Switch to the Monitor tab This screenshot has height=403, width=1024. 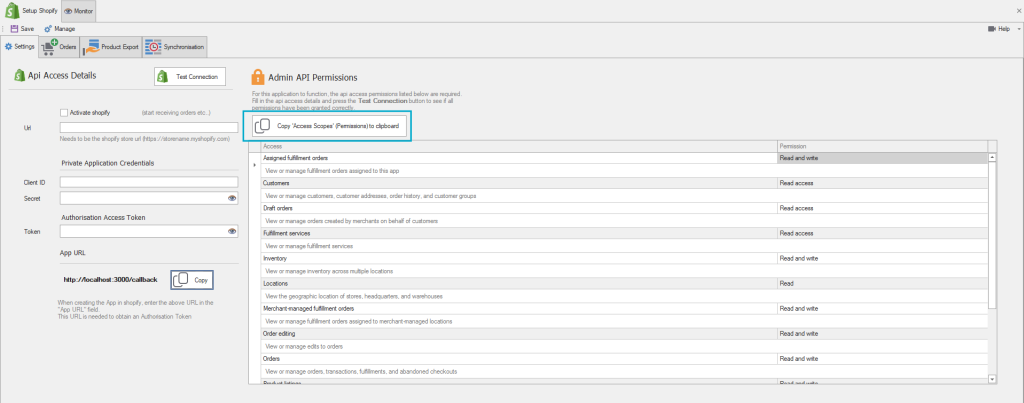click(78, 11)
